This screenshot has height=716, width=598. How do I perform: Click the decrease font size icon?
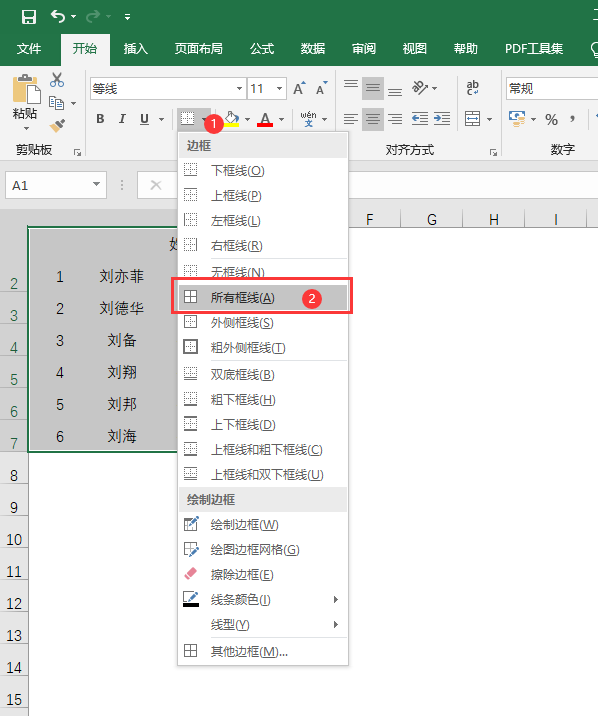coord(322,88)
